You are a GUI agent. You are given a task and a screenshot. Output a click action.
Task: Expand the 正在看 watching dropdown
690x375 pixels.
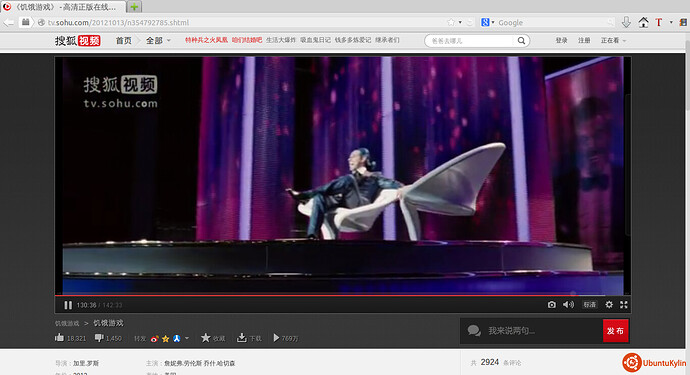(613, 40)
